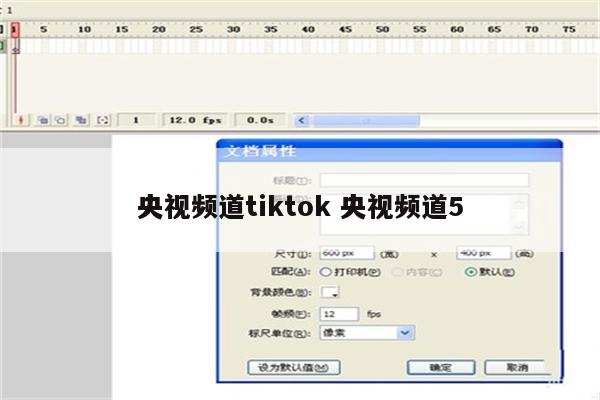Click the 12.0 fps timeline readout

click(195, 120)
